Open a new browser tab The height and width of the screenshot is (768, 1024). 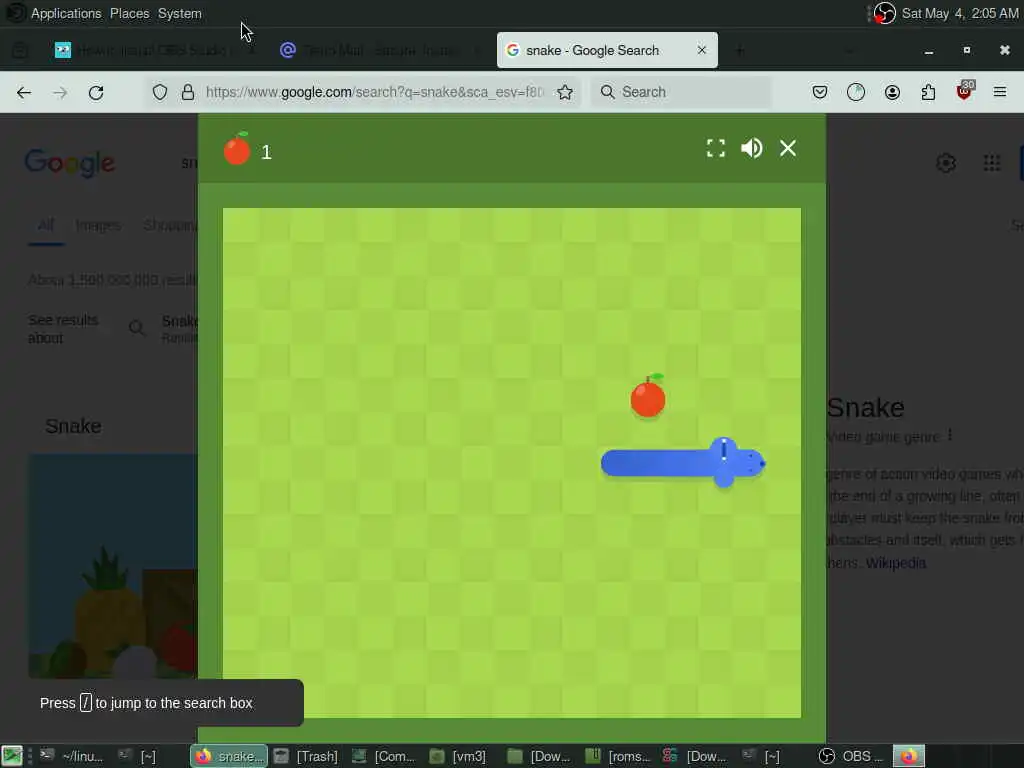click(x=740, y=50)
